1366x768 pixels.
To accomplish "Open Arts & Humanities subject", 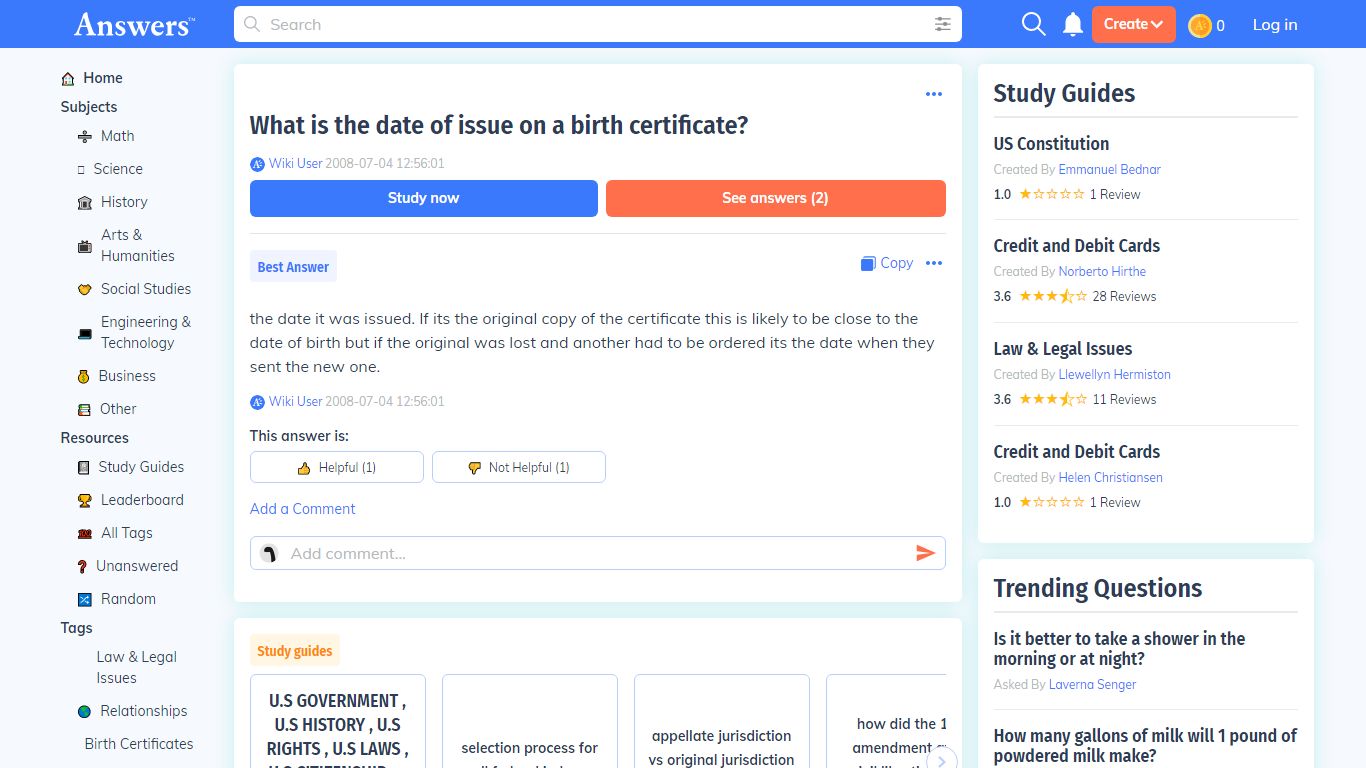I will click(x=138, y=245).
